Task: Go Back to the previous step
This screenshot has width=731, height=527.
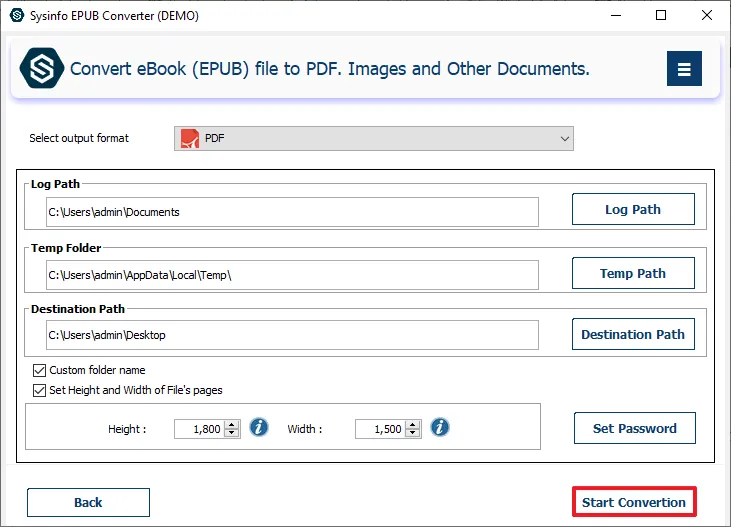Action: click(x=88, y=502)
